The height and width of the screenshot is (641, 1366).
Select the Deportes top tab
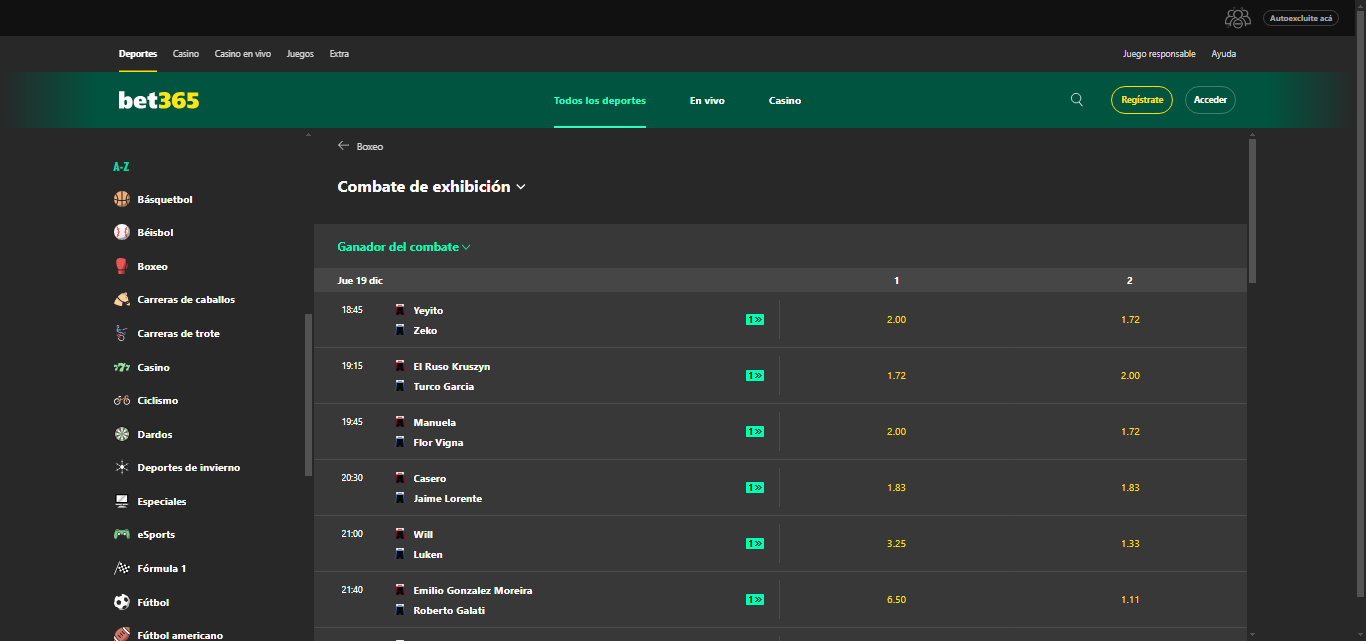coord(138,54)
